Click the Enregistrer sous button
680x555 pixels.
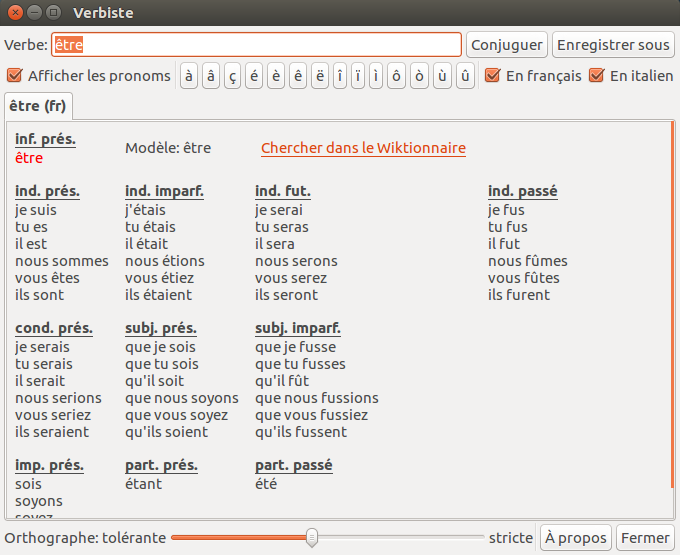click(613, 45)
